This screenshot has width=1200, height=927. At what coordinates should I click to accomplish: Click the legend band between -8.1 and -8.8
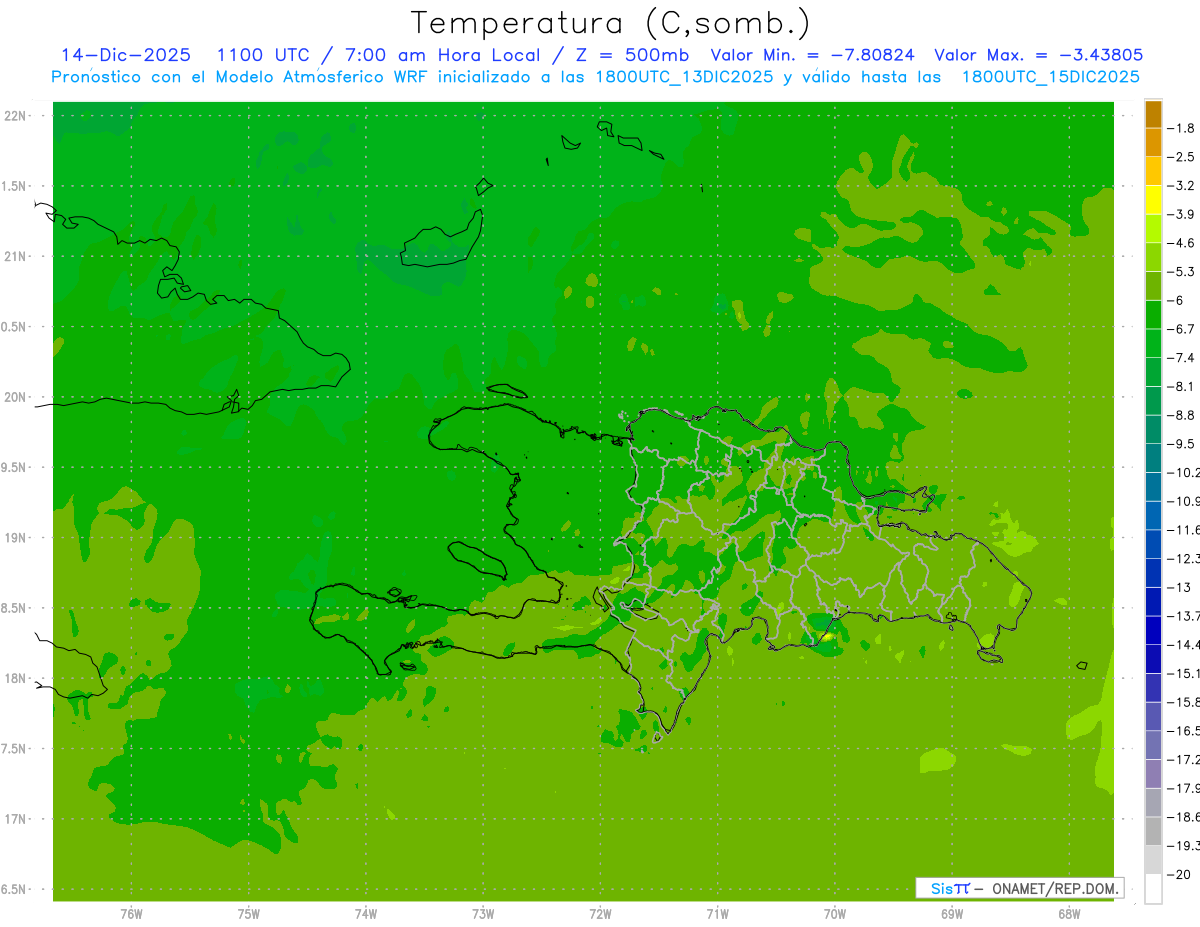click(1153, 400)
